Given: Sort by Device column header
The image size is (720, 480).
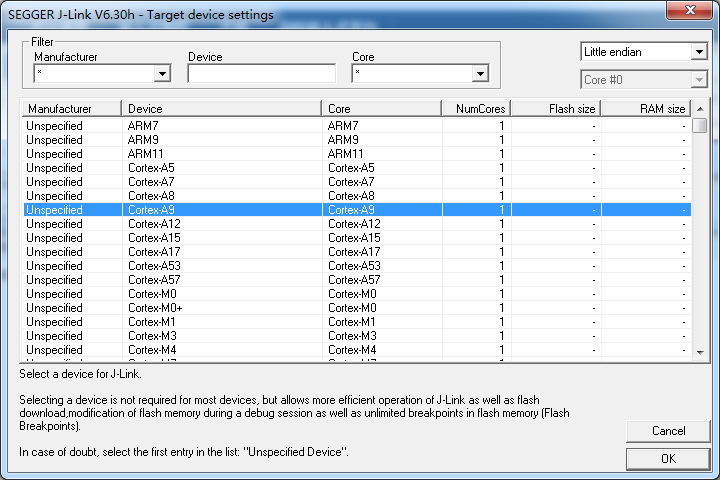Looking at the screenshot, I should point(221,109).
